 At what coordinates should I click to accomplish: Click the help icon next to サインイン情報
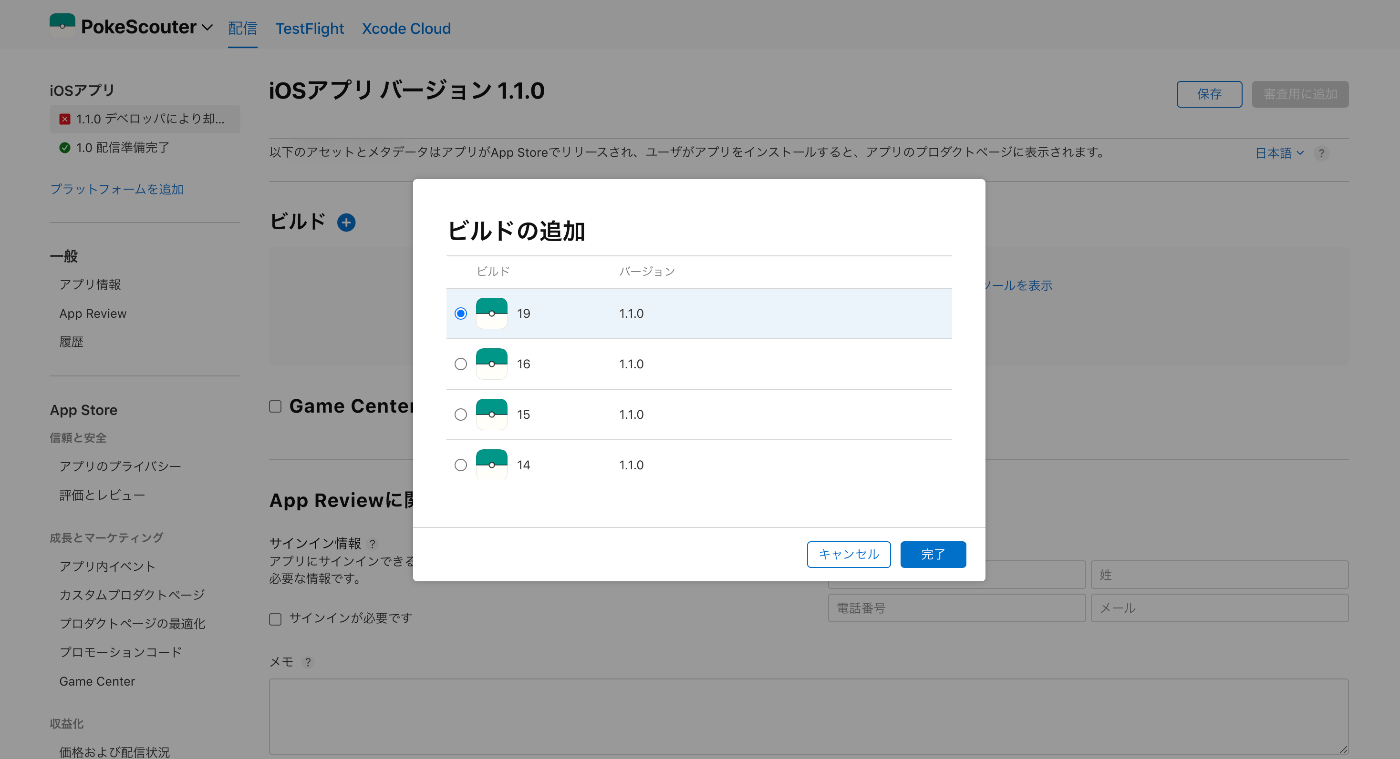(x=372, y=544)
